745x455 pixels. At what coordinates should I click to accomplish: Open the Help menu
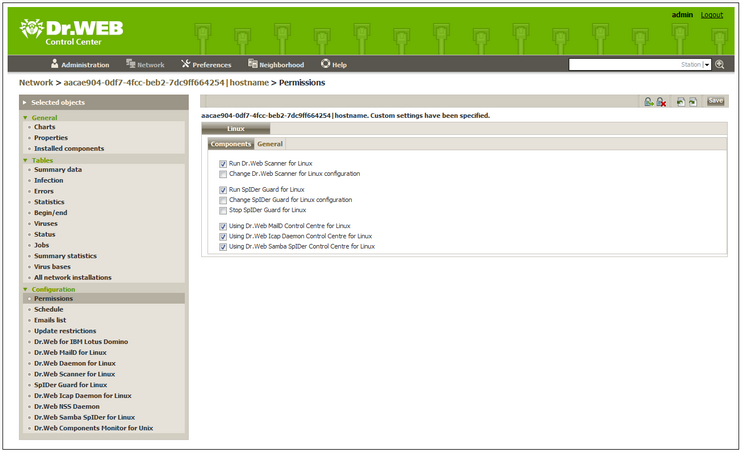click(x=334, y=64)
